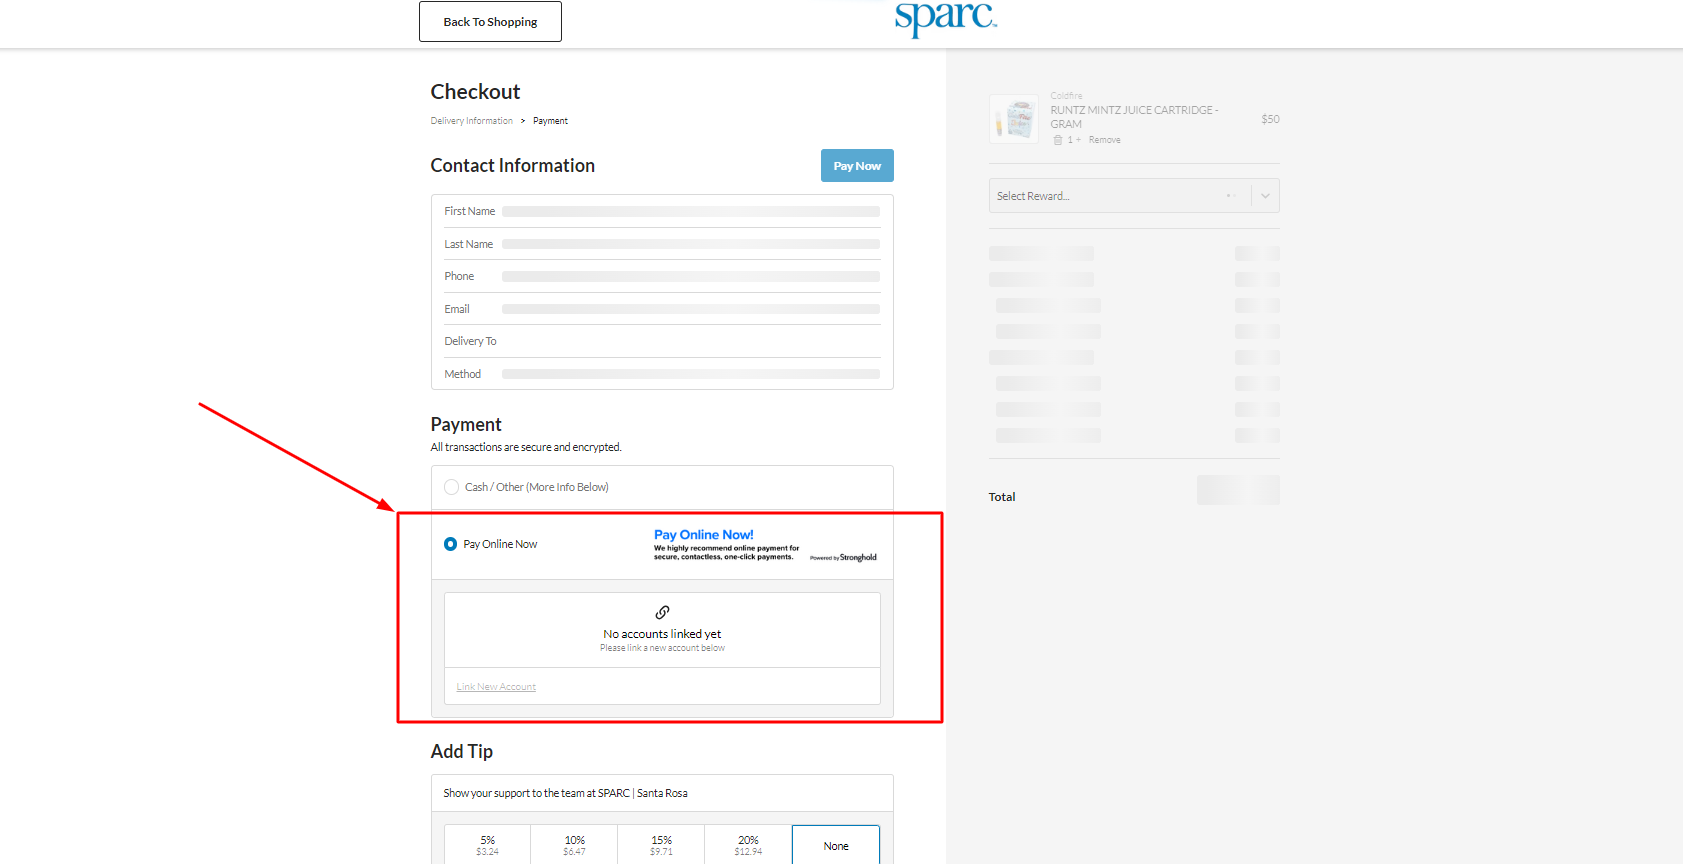Image resolution: width=1683 pixels, height=864 pixels.
Task: Go to the Delivery Information breadcrumb step
Action: coord(471,121)
